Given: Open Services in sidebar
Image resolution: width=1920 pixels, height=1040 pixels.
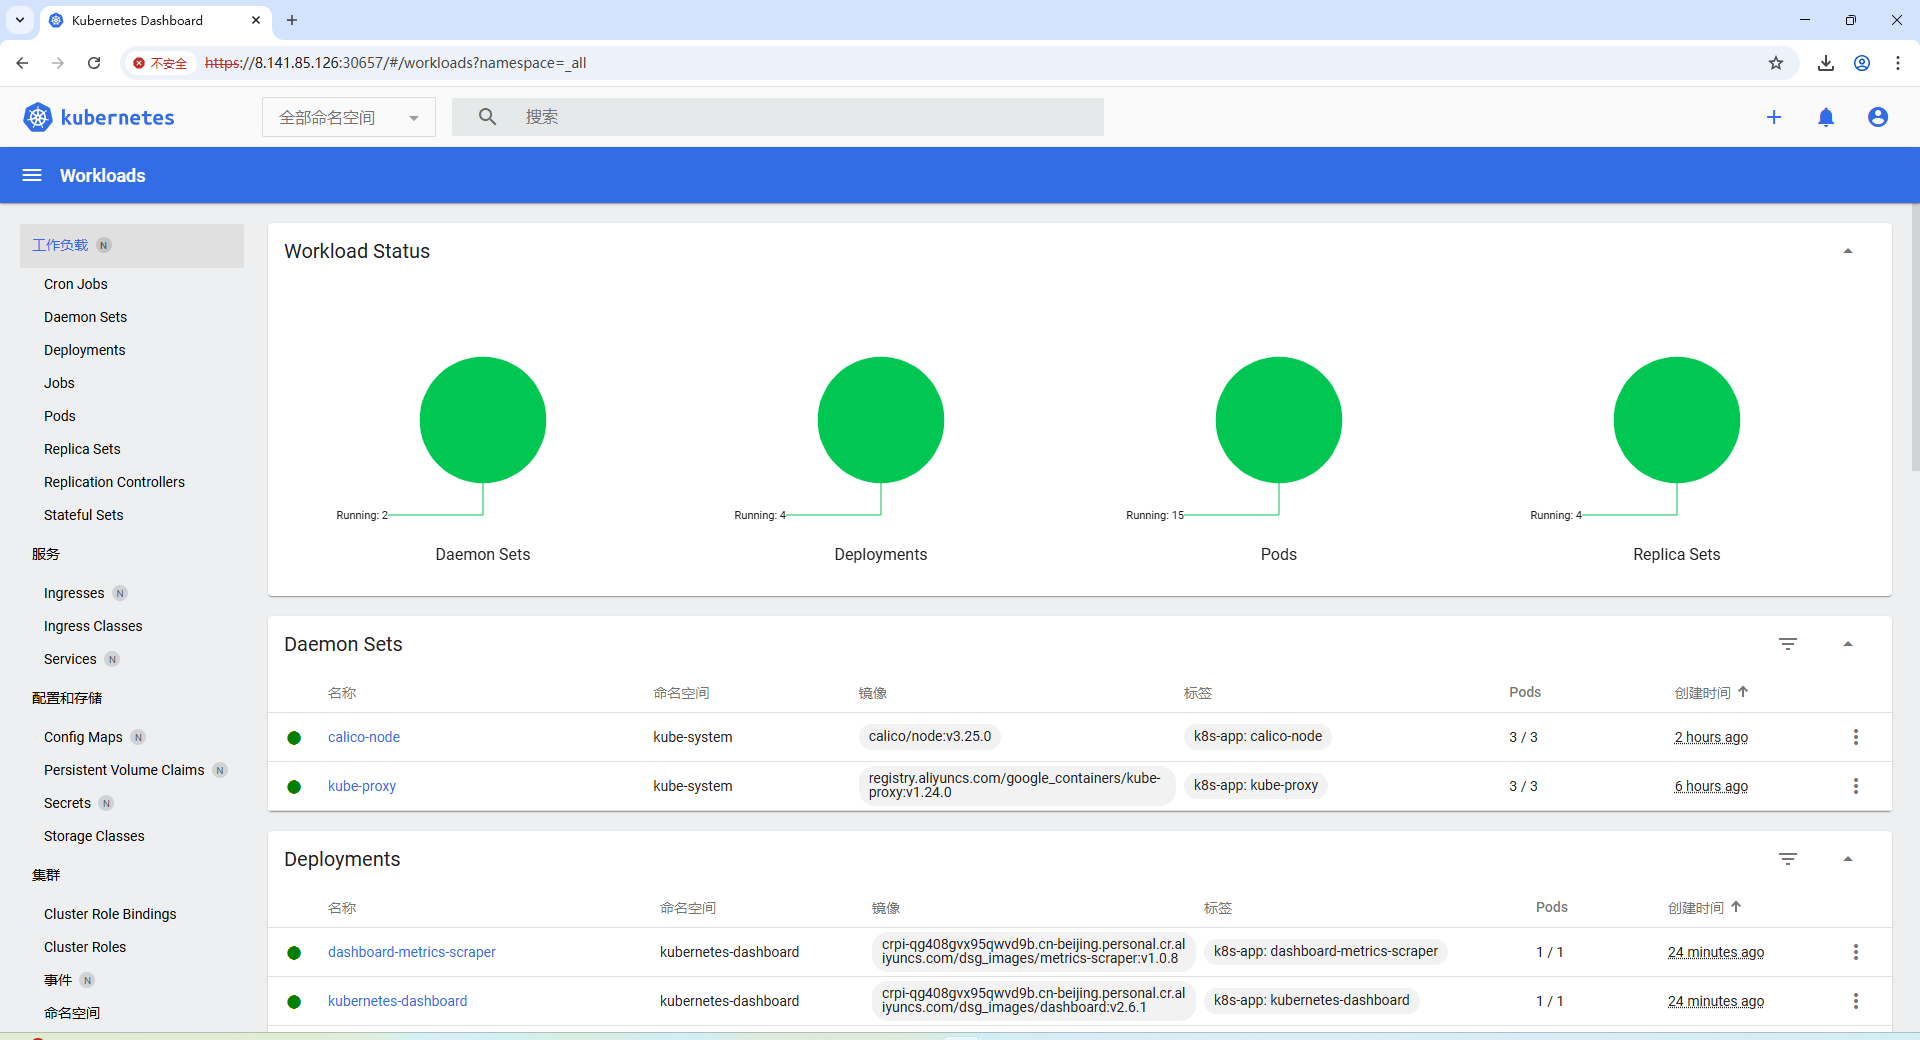Looking at the screenshot, I should [70, 659].
